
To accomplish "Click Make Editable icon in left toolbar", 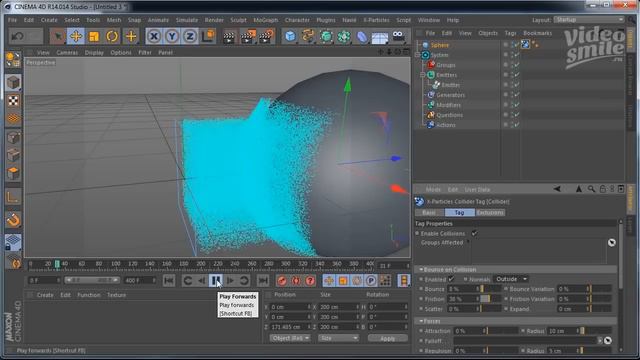I will point(13,60).
